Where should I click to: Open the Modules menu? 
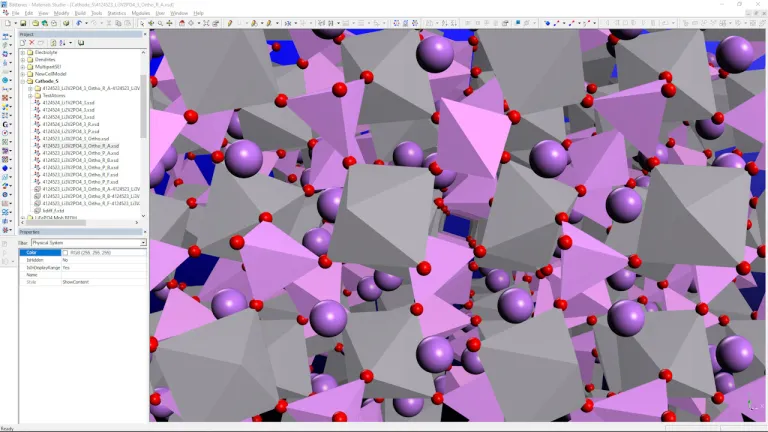(x=140, y=13)
